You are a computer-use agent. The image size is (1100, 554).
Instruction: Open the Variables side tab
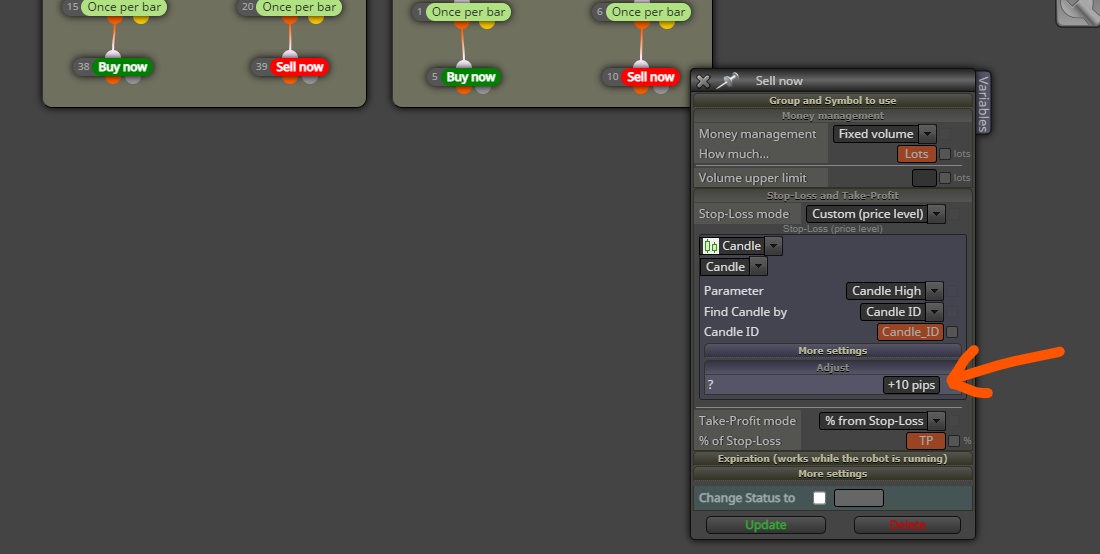(x=983, y=102)
